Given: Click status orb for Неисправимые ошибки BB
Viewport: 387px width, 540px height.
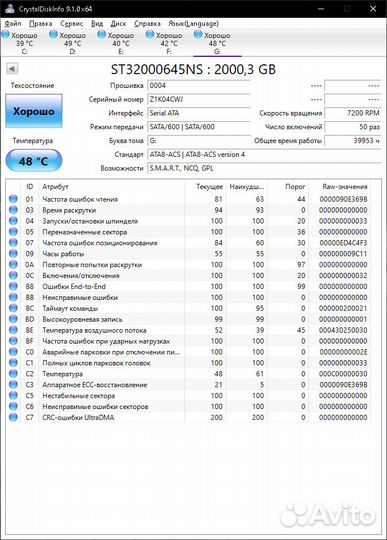Looking at the screenshot, I should coord(13,297).
